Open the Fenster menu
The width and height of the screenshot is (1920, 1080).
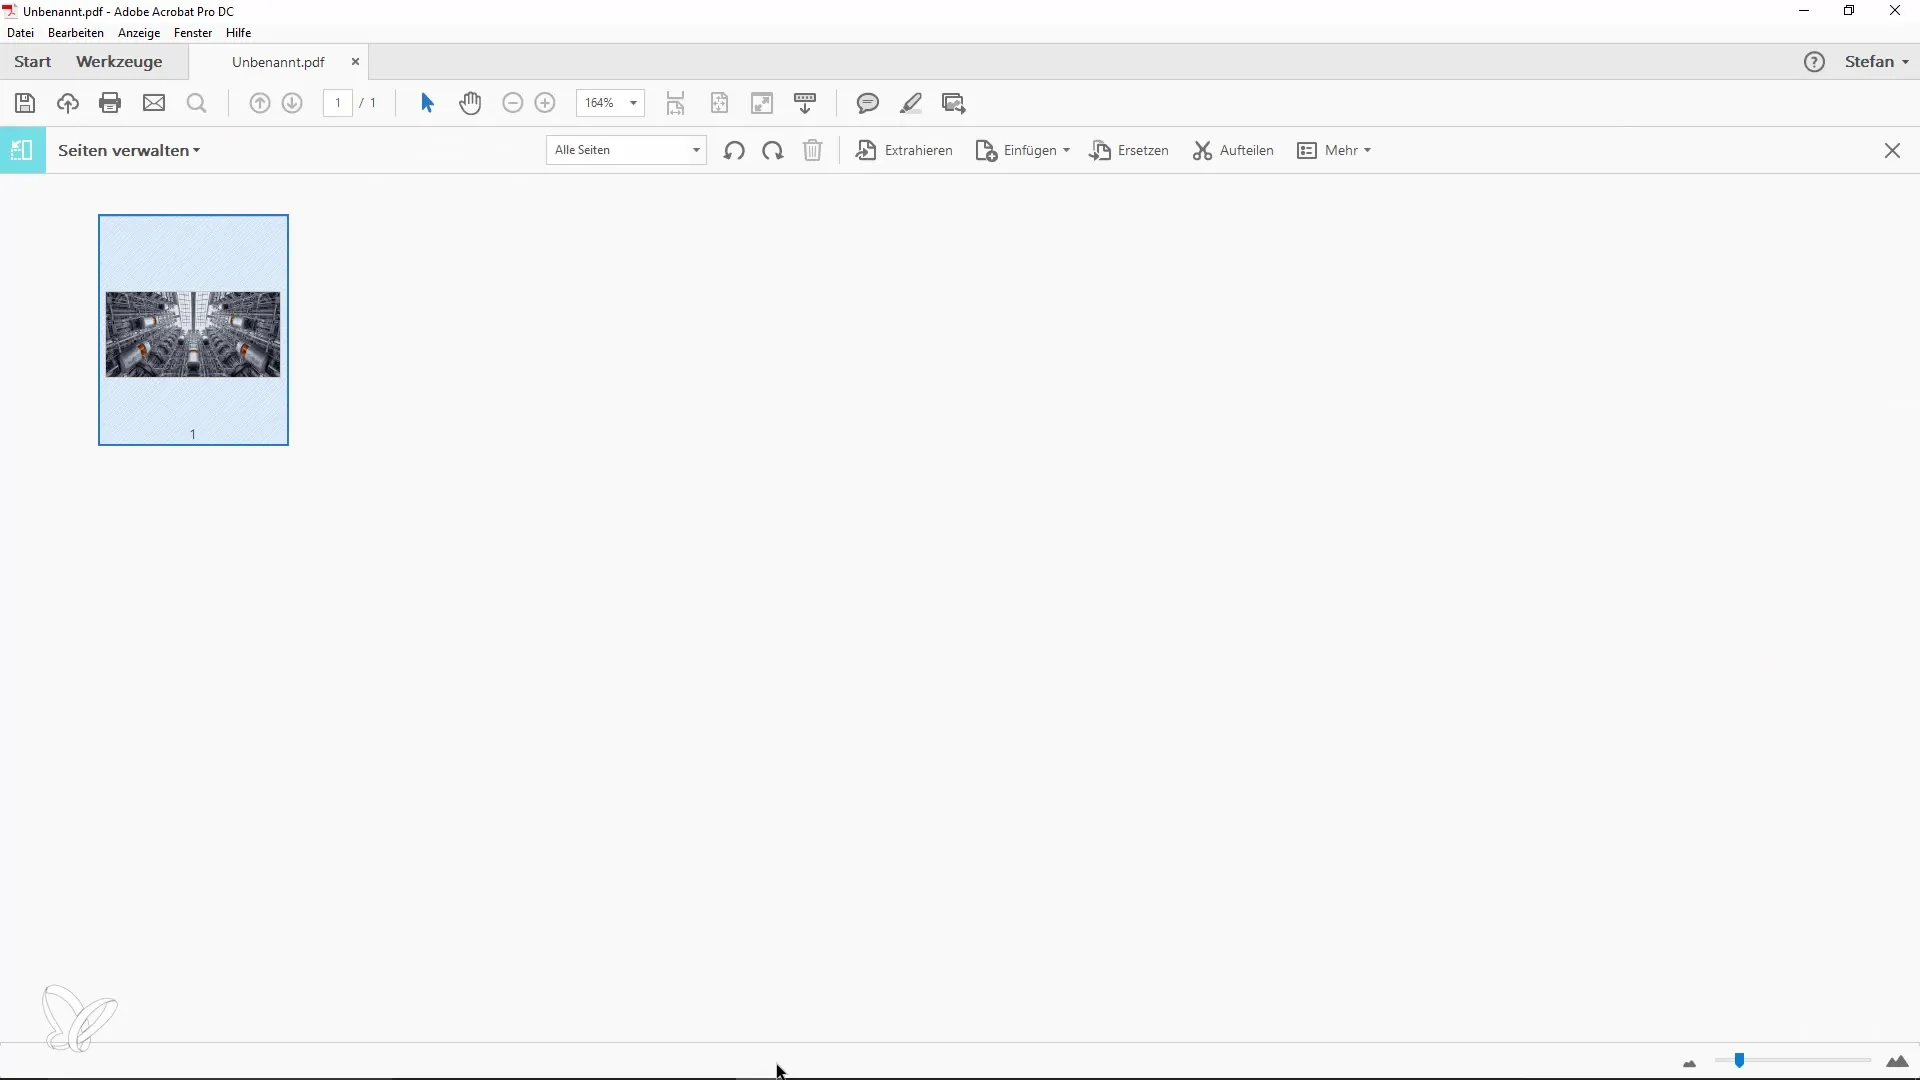click(x=193, y=33)
